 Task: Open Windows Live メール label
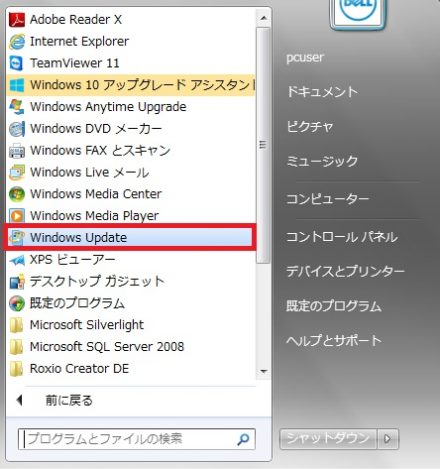tap(90, 172)
